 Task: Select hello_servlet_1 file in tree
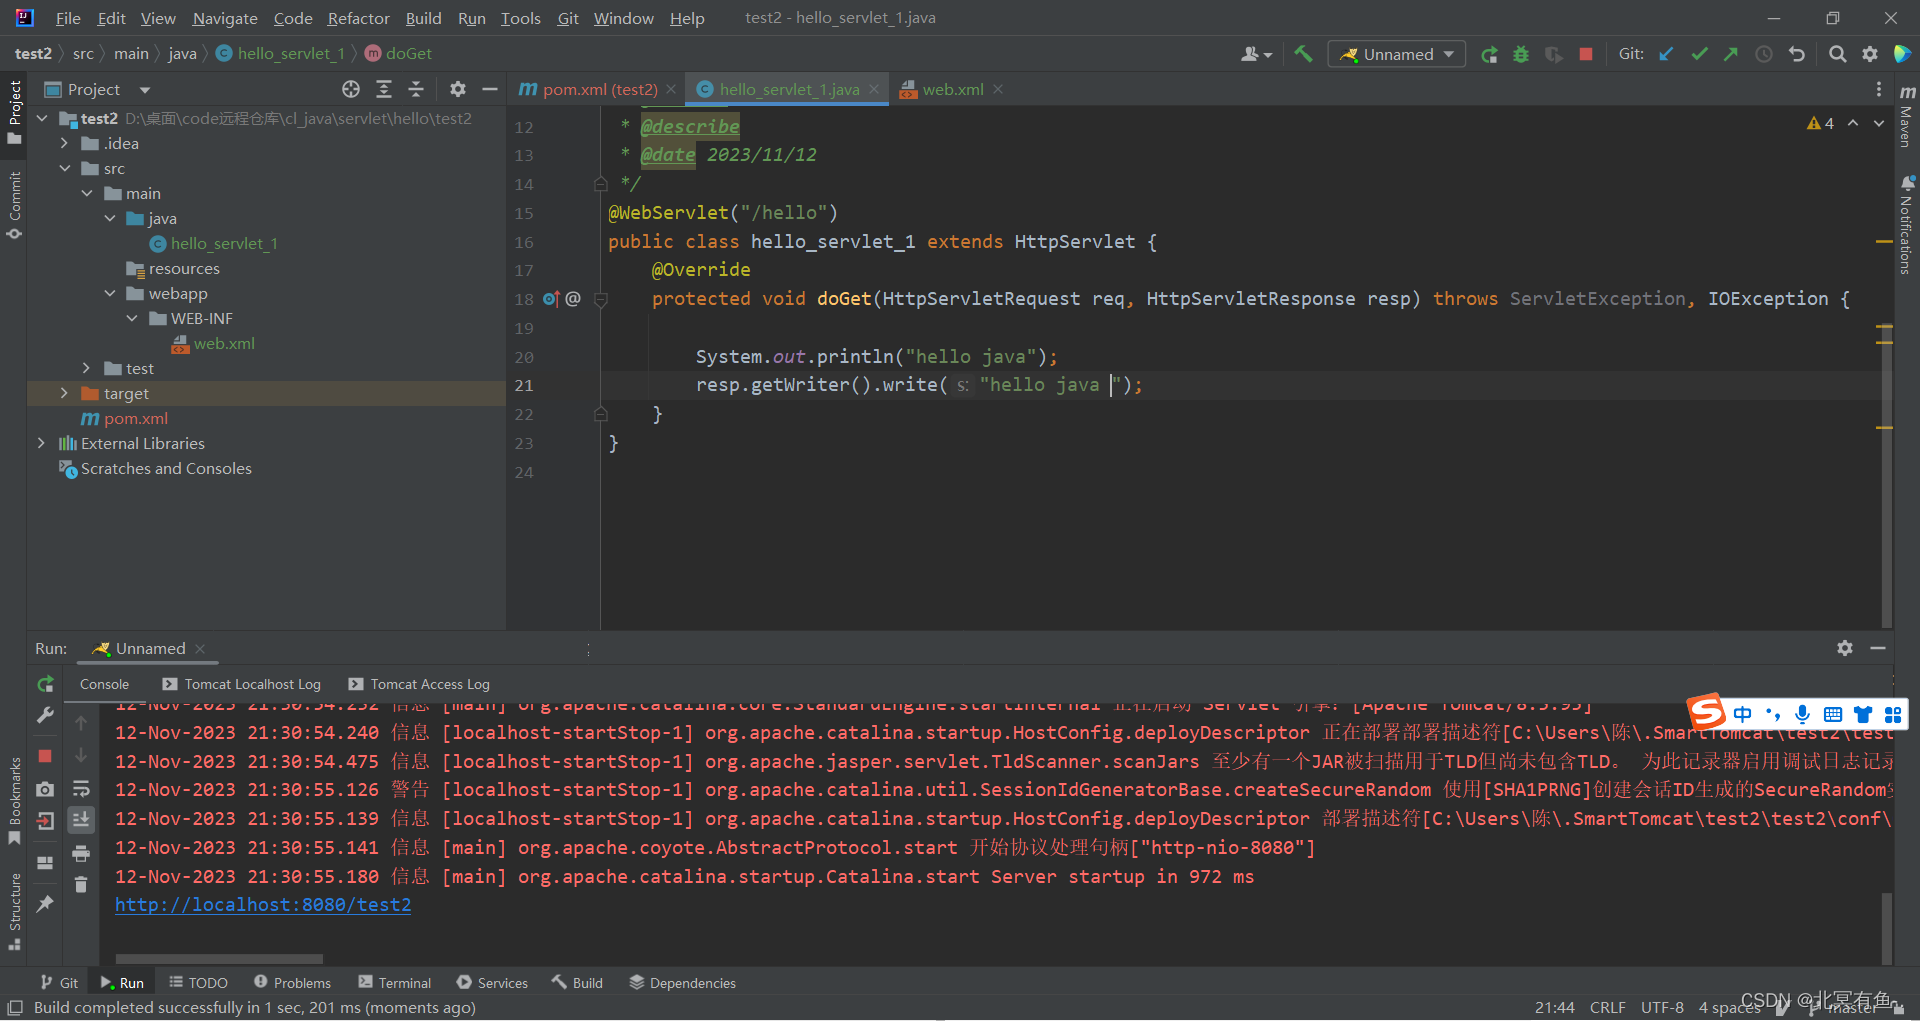coord(214,243)
